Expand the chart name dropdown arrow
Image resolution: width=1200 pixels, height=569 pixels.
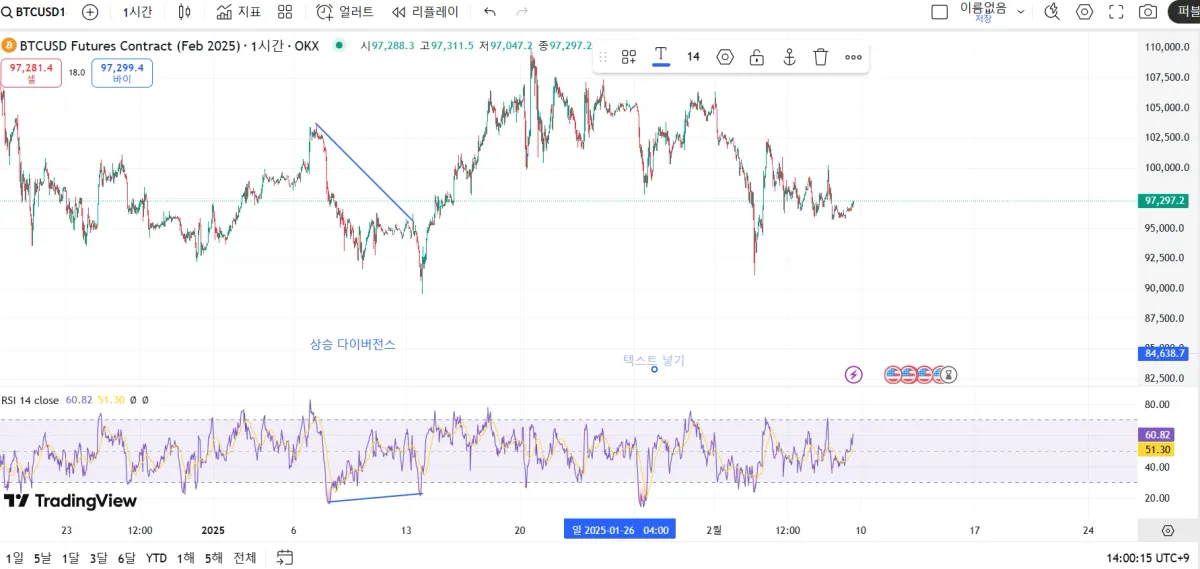pyautogui.click(x=1021, y=12)
